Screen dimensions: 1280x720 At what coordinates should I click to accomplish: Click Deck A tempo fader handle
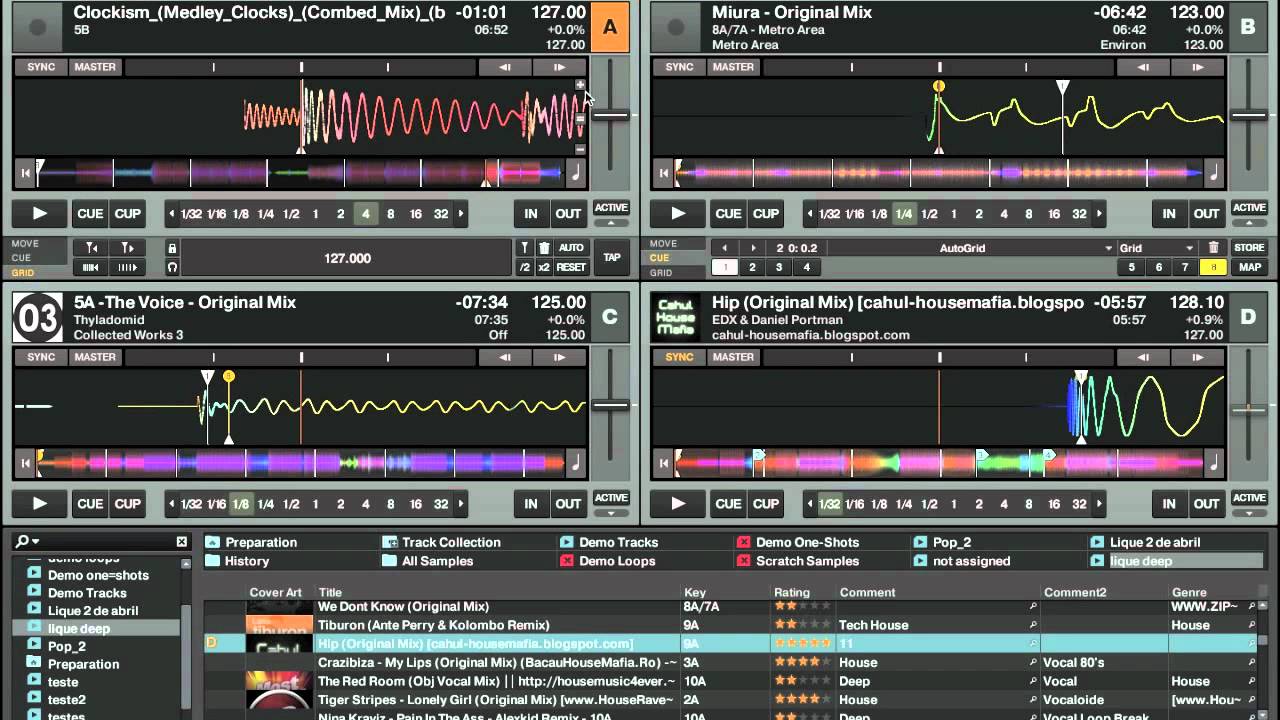point(609,115)
